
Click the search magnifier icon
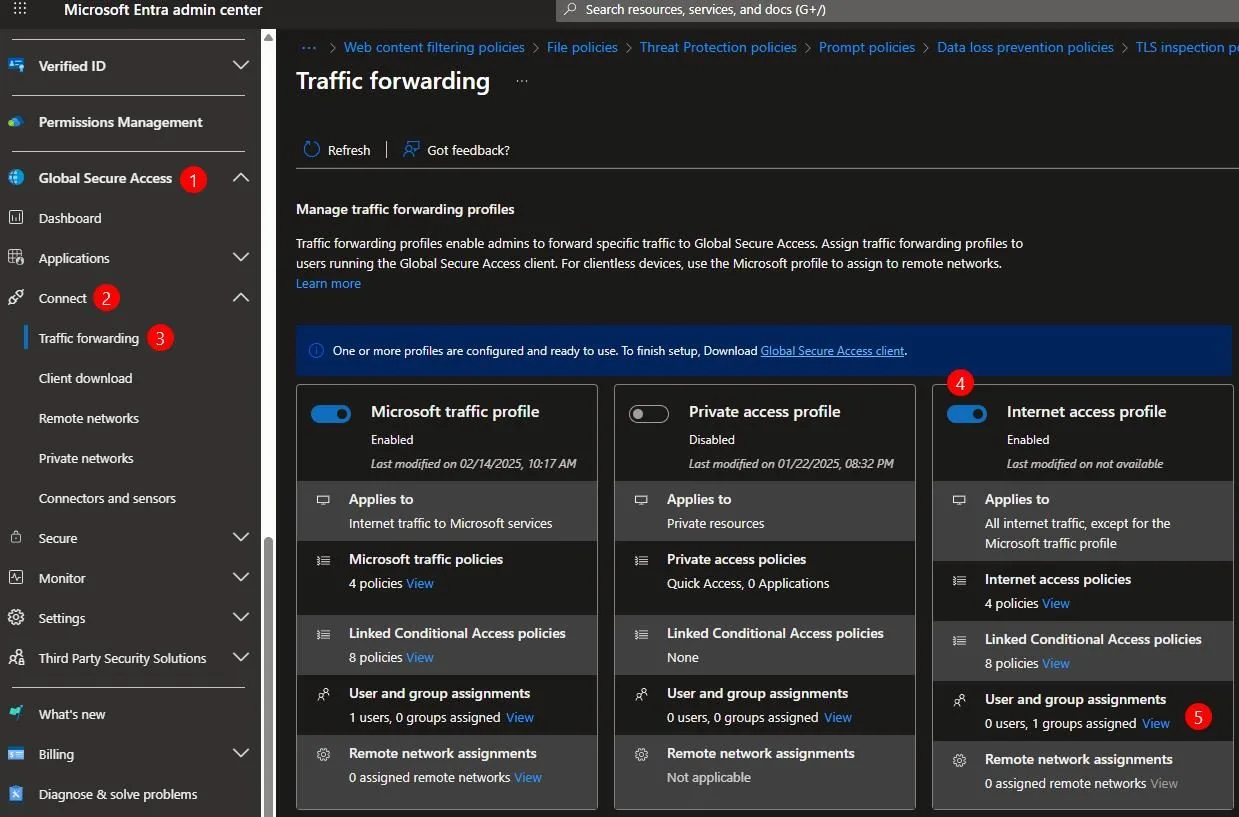(x=570, y=9)
